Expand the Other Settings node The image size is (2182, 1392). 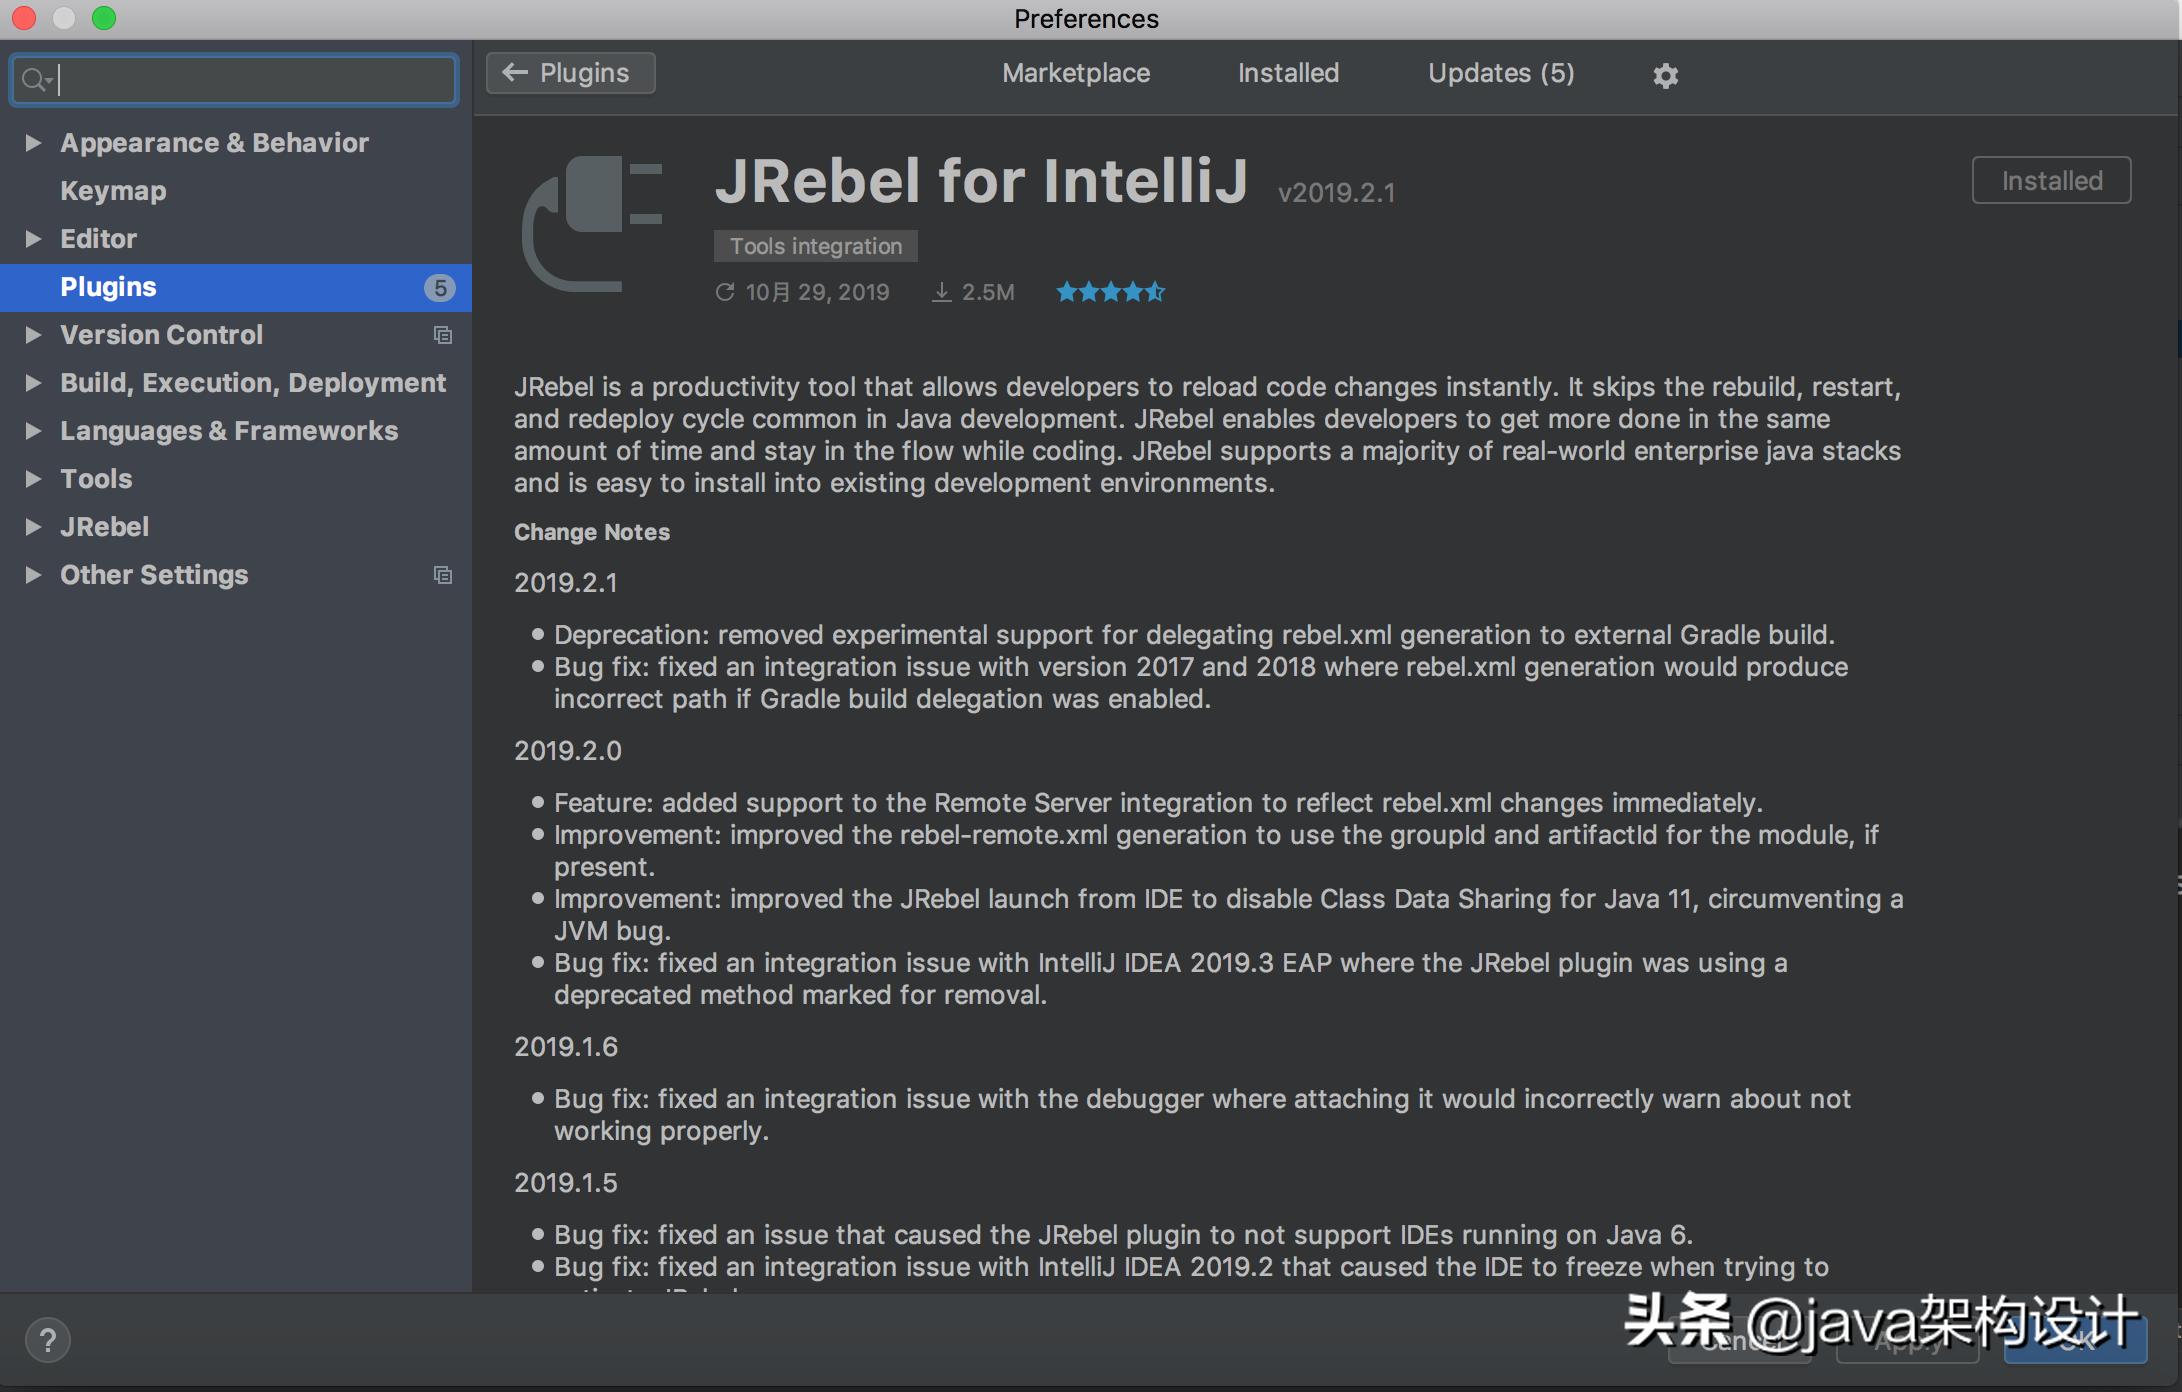33,575
